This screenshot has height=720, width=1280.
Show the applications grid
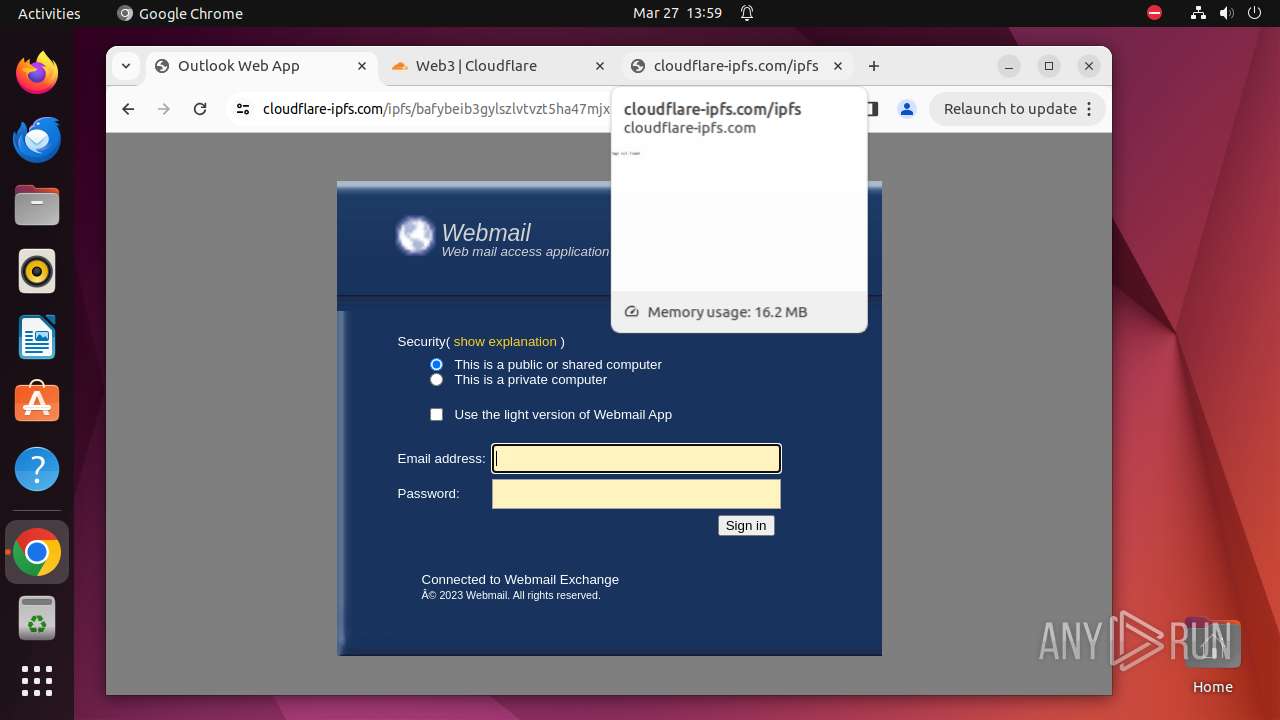click(x=37, y=681)
